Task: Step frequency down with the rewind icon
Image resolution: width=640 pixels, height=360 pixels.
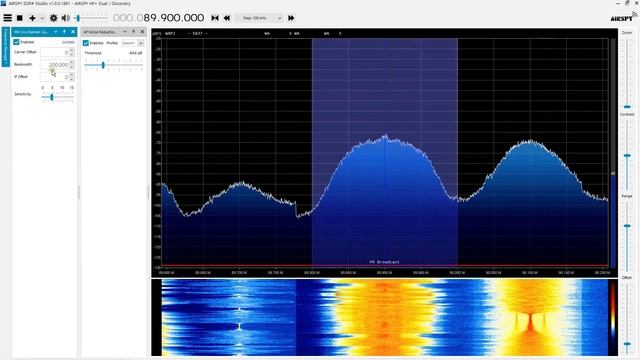Action: 227,18
